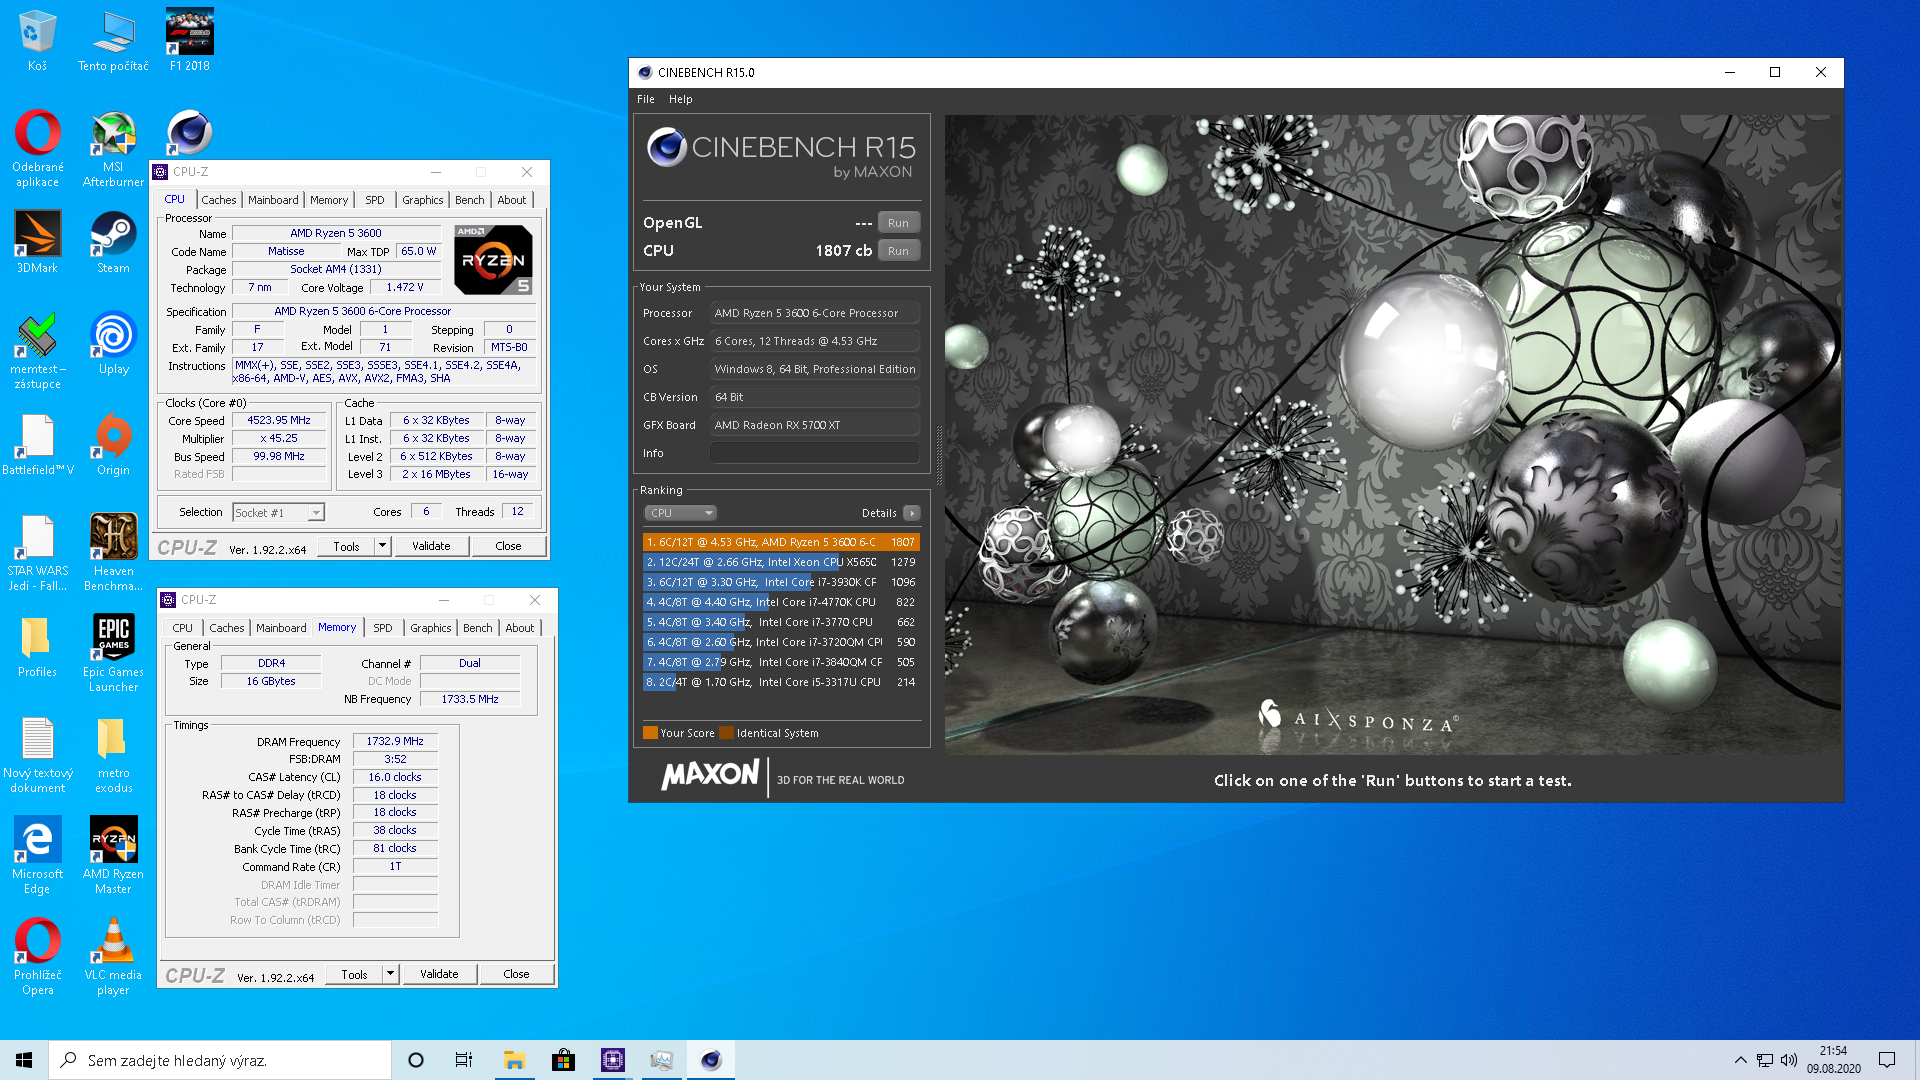Click the Windows search box on taskbar
1920x1080 pixels.
pos(220,1060)
